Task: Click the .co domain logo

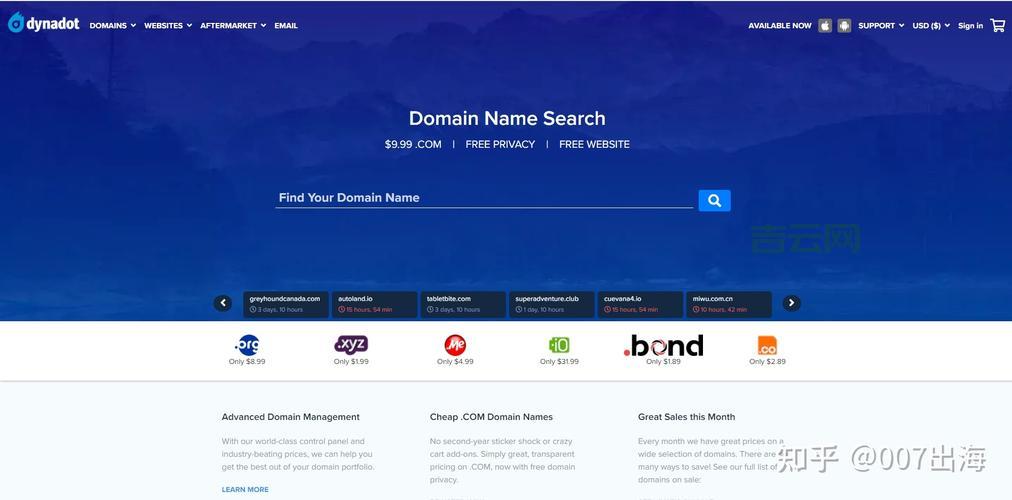Action: pyautogui.click(x=767, y=346)
